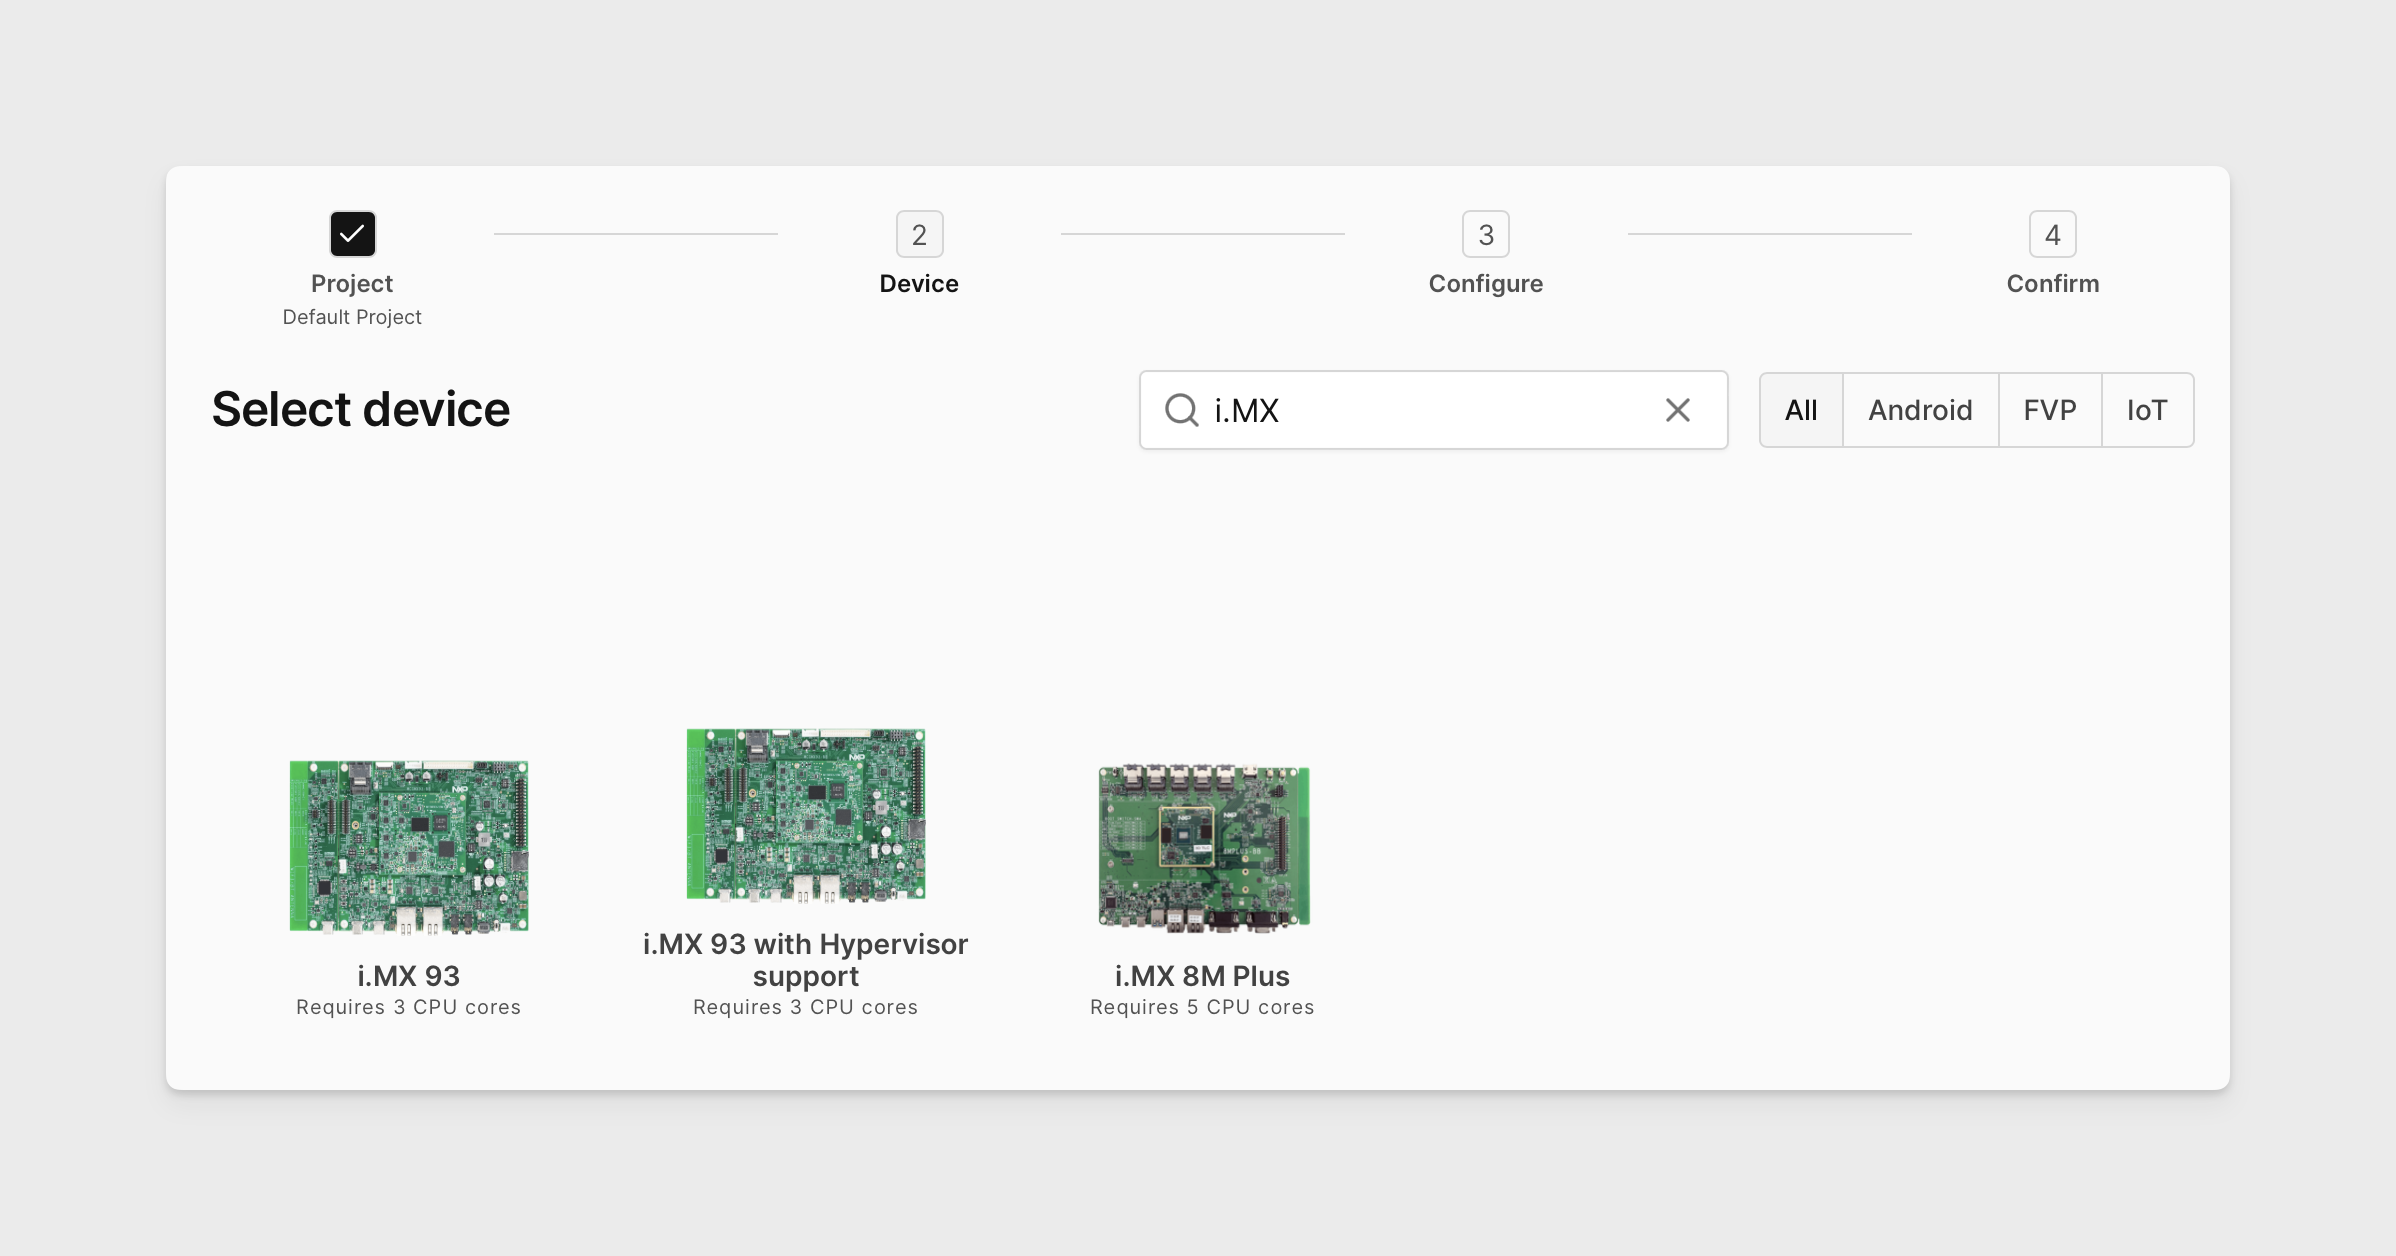The width and height of the screenshot is (2396, 1256).
Task: Select i.MX 93 with Hypervisor board image
Action: point(806,814)
